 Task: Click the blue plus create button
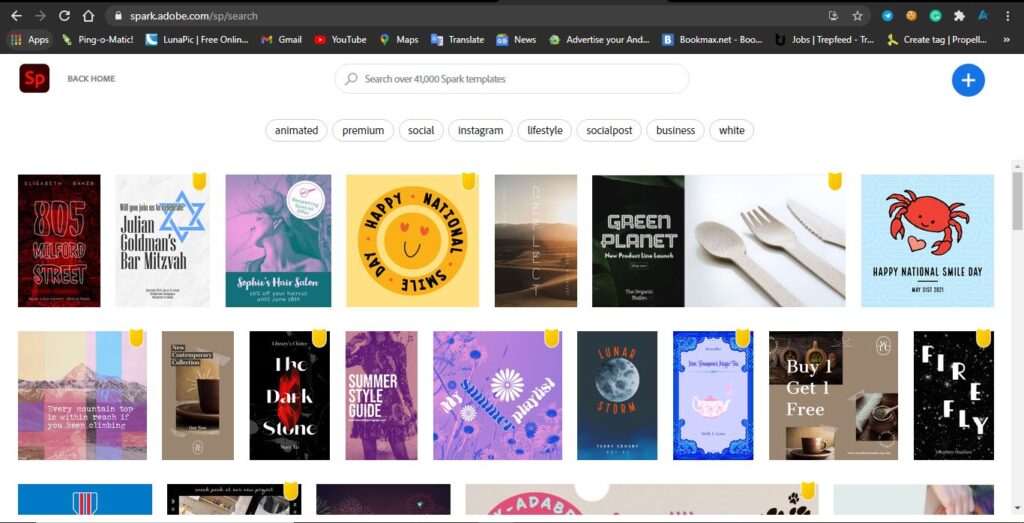point(968,80)
